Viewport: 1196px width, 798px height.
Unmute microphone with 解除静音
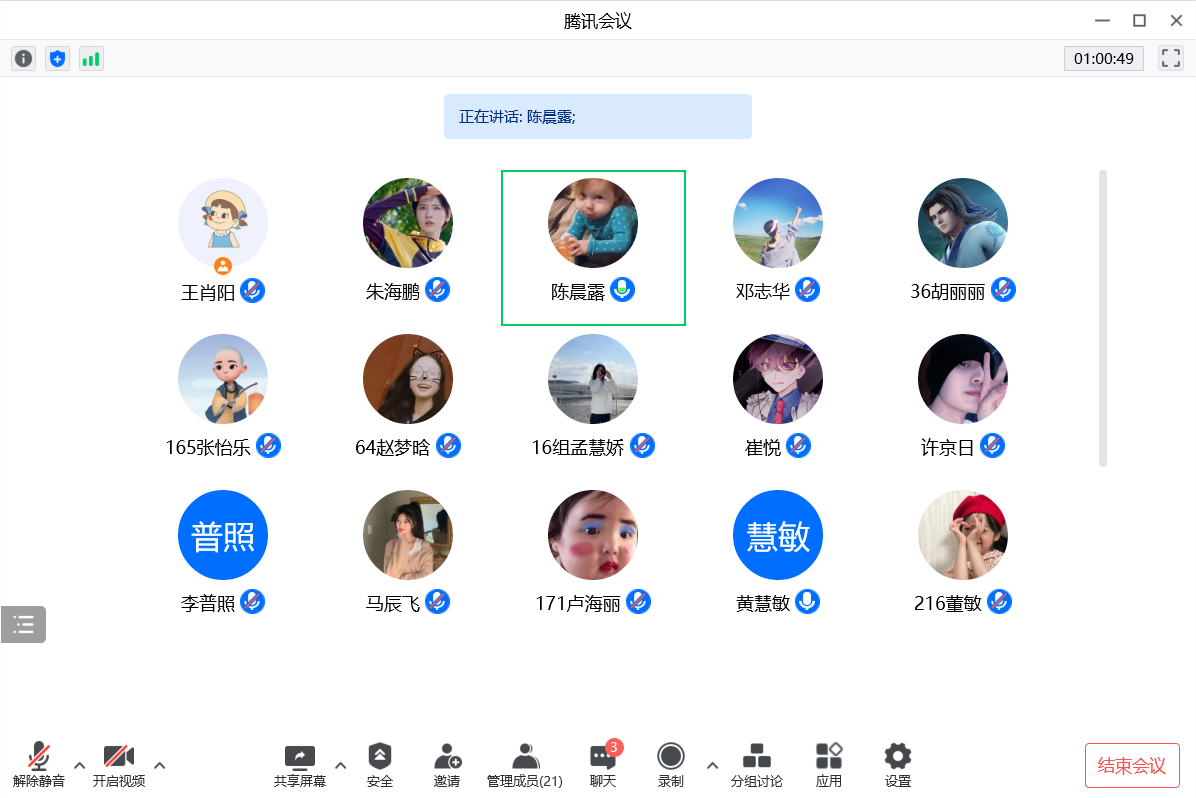pos(39,765)
